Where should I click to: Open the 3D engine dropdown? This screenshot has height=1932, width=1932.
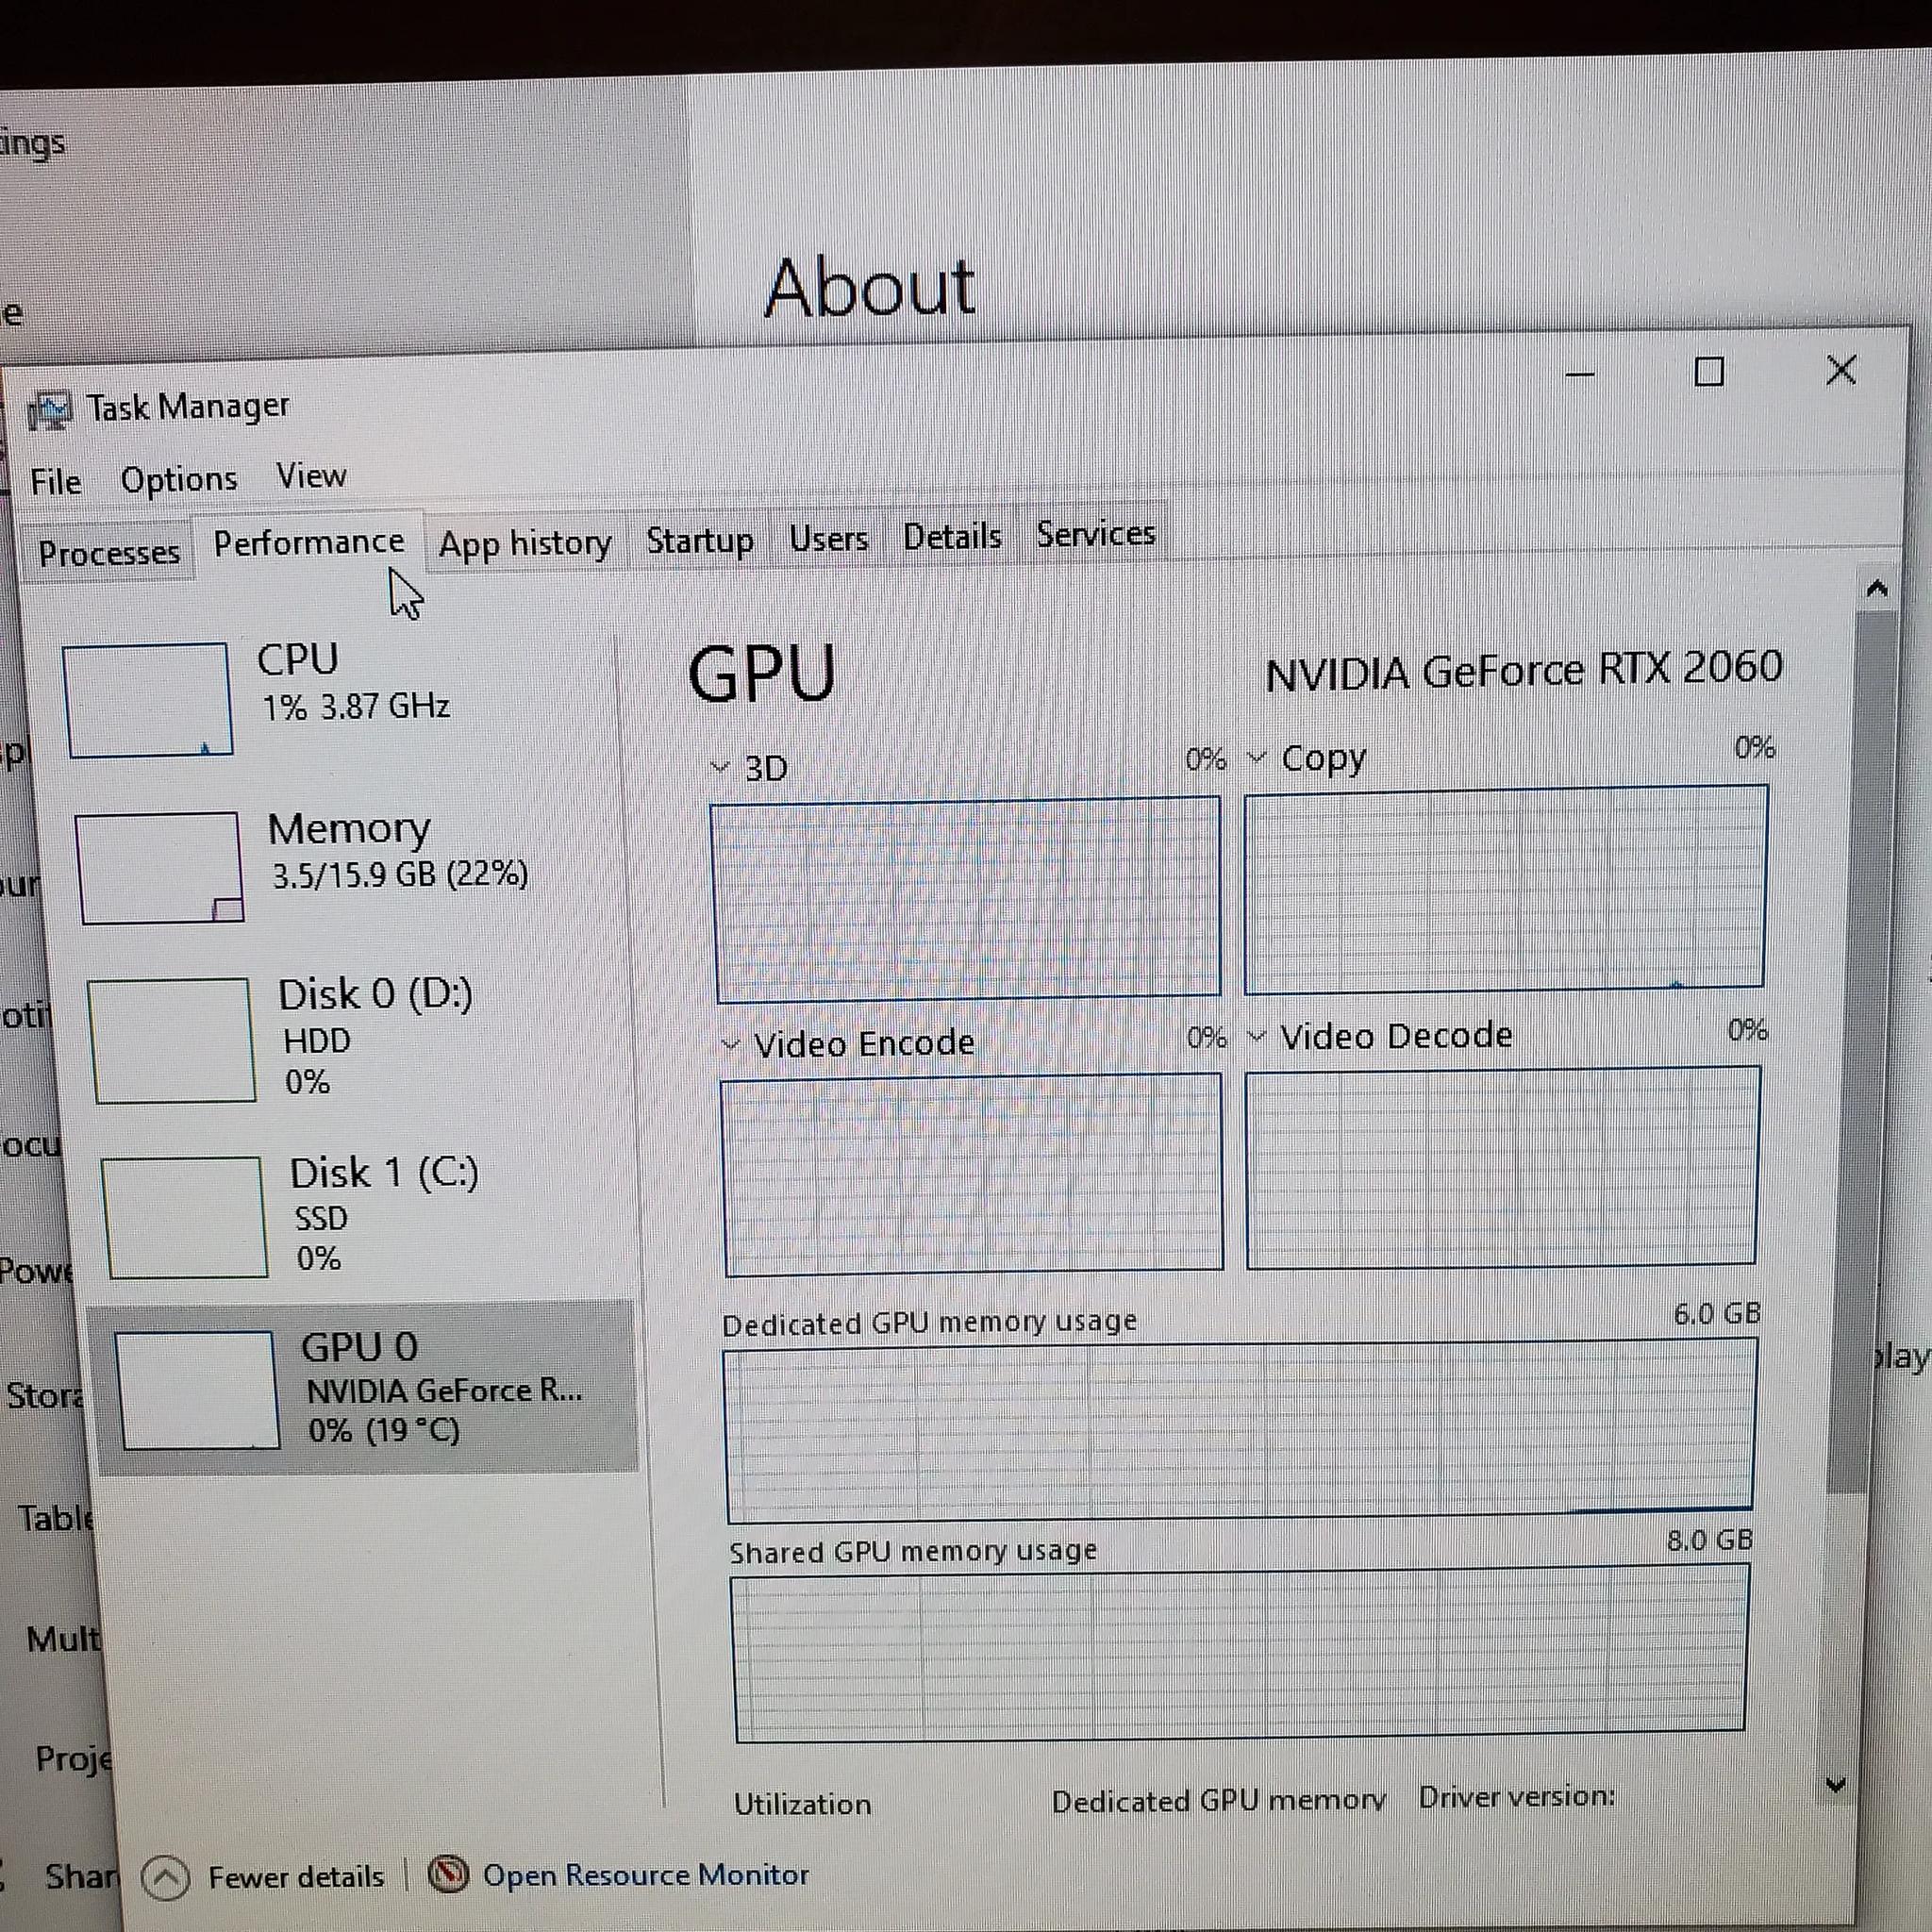pos(720,768)
